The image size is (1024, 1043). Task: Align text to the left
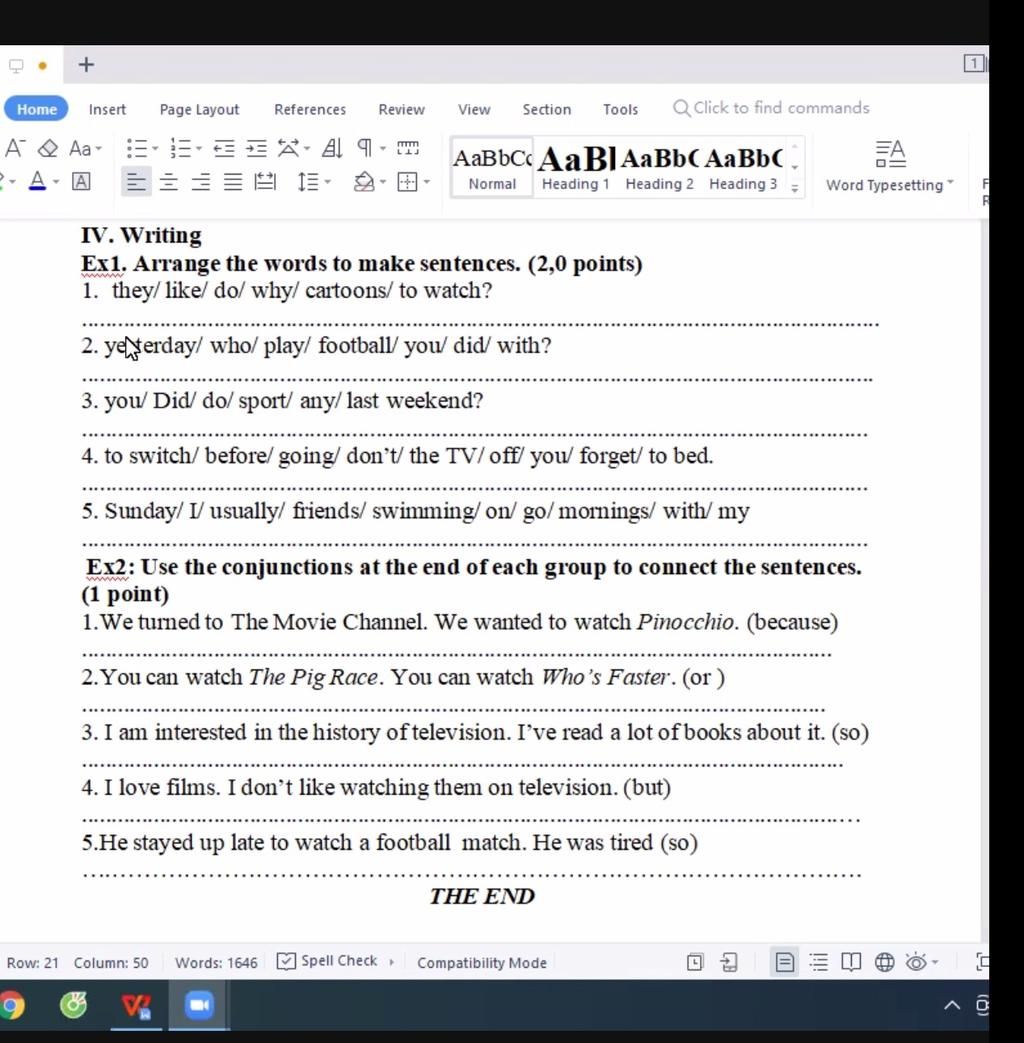click(x=136, y=182)
